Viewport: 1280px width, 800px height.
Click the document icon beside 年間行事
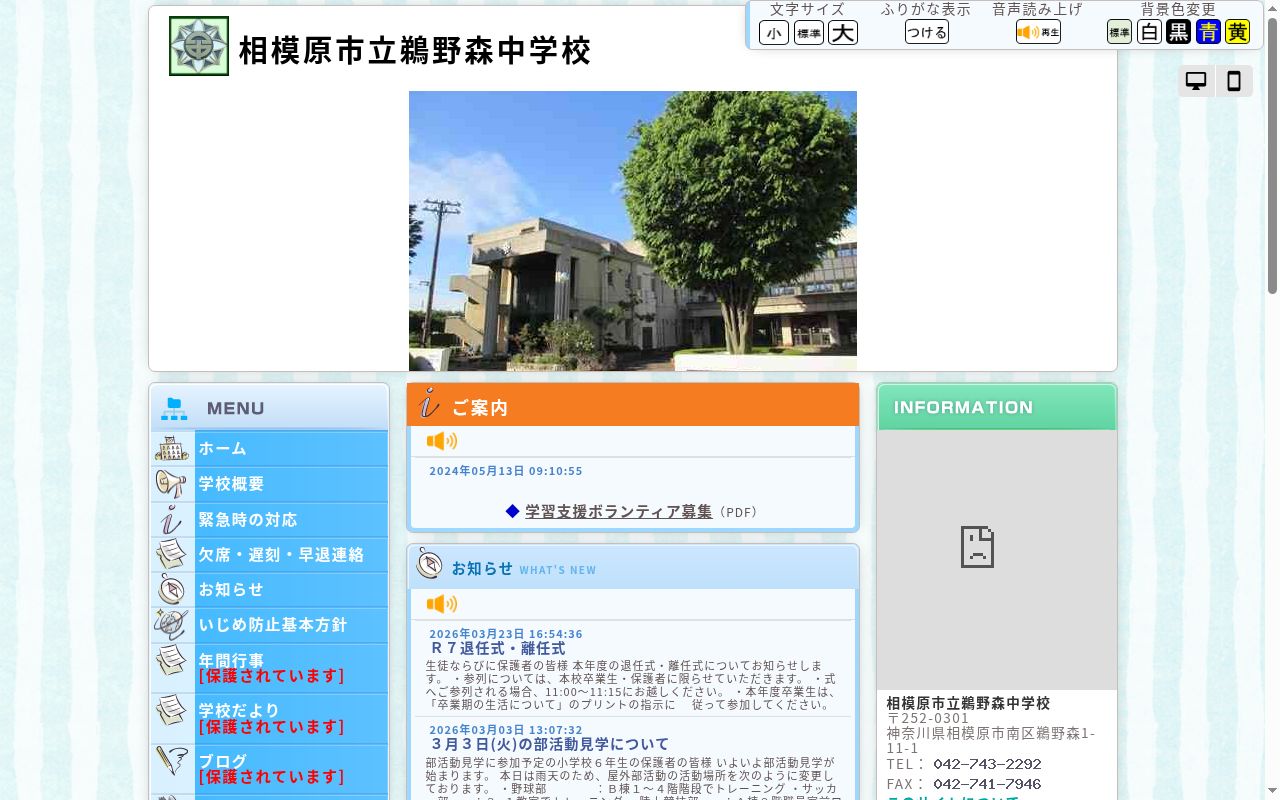(x=172, y=660)
